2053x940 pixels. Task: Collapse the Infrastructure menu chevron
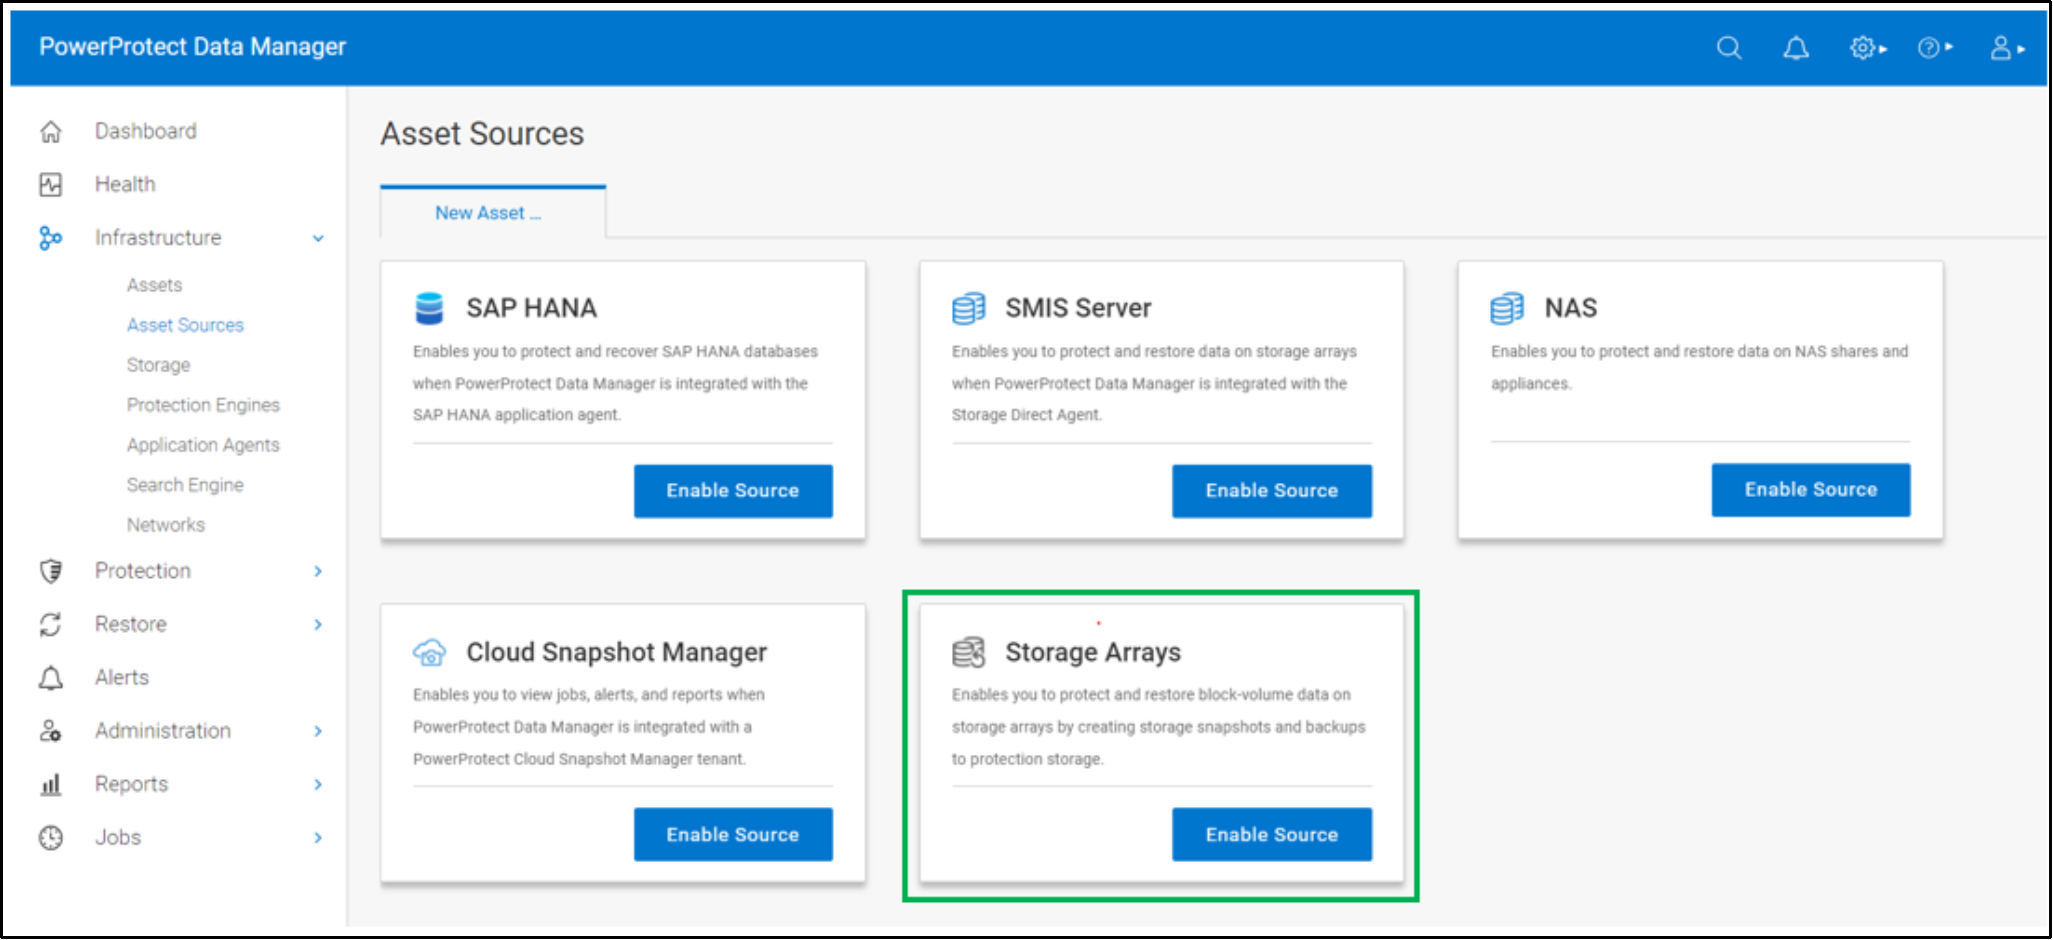[x=318, y=238]
